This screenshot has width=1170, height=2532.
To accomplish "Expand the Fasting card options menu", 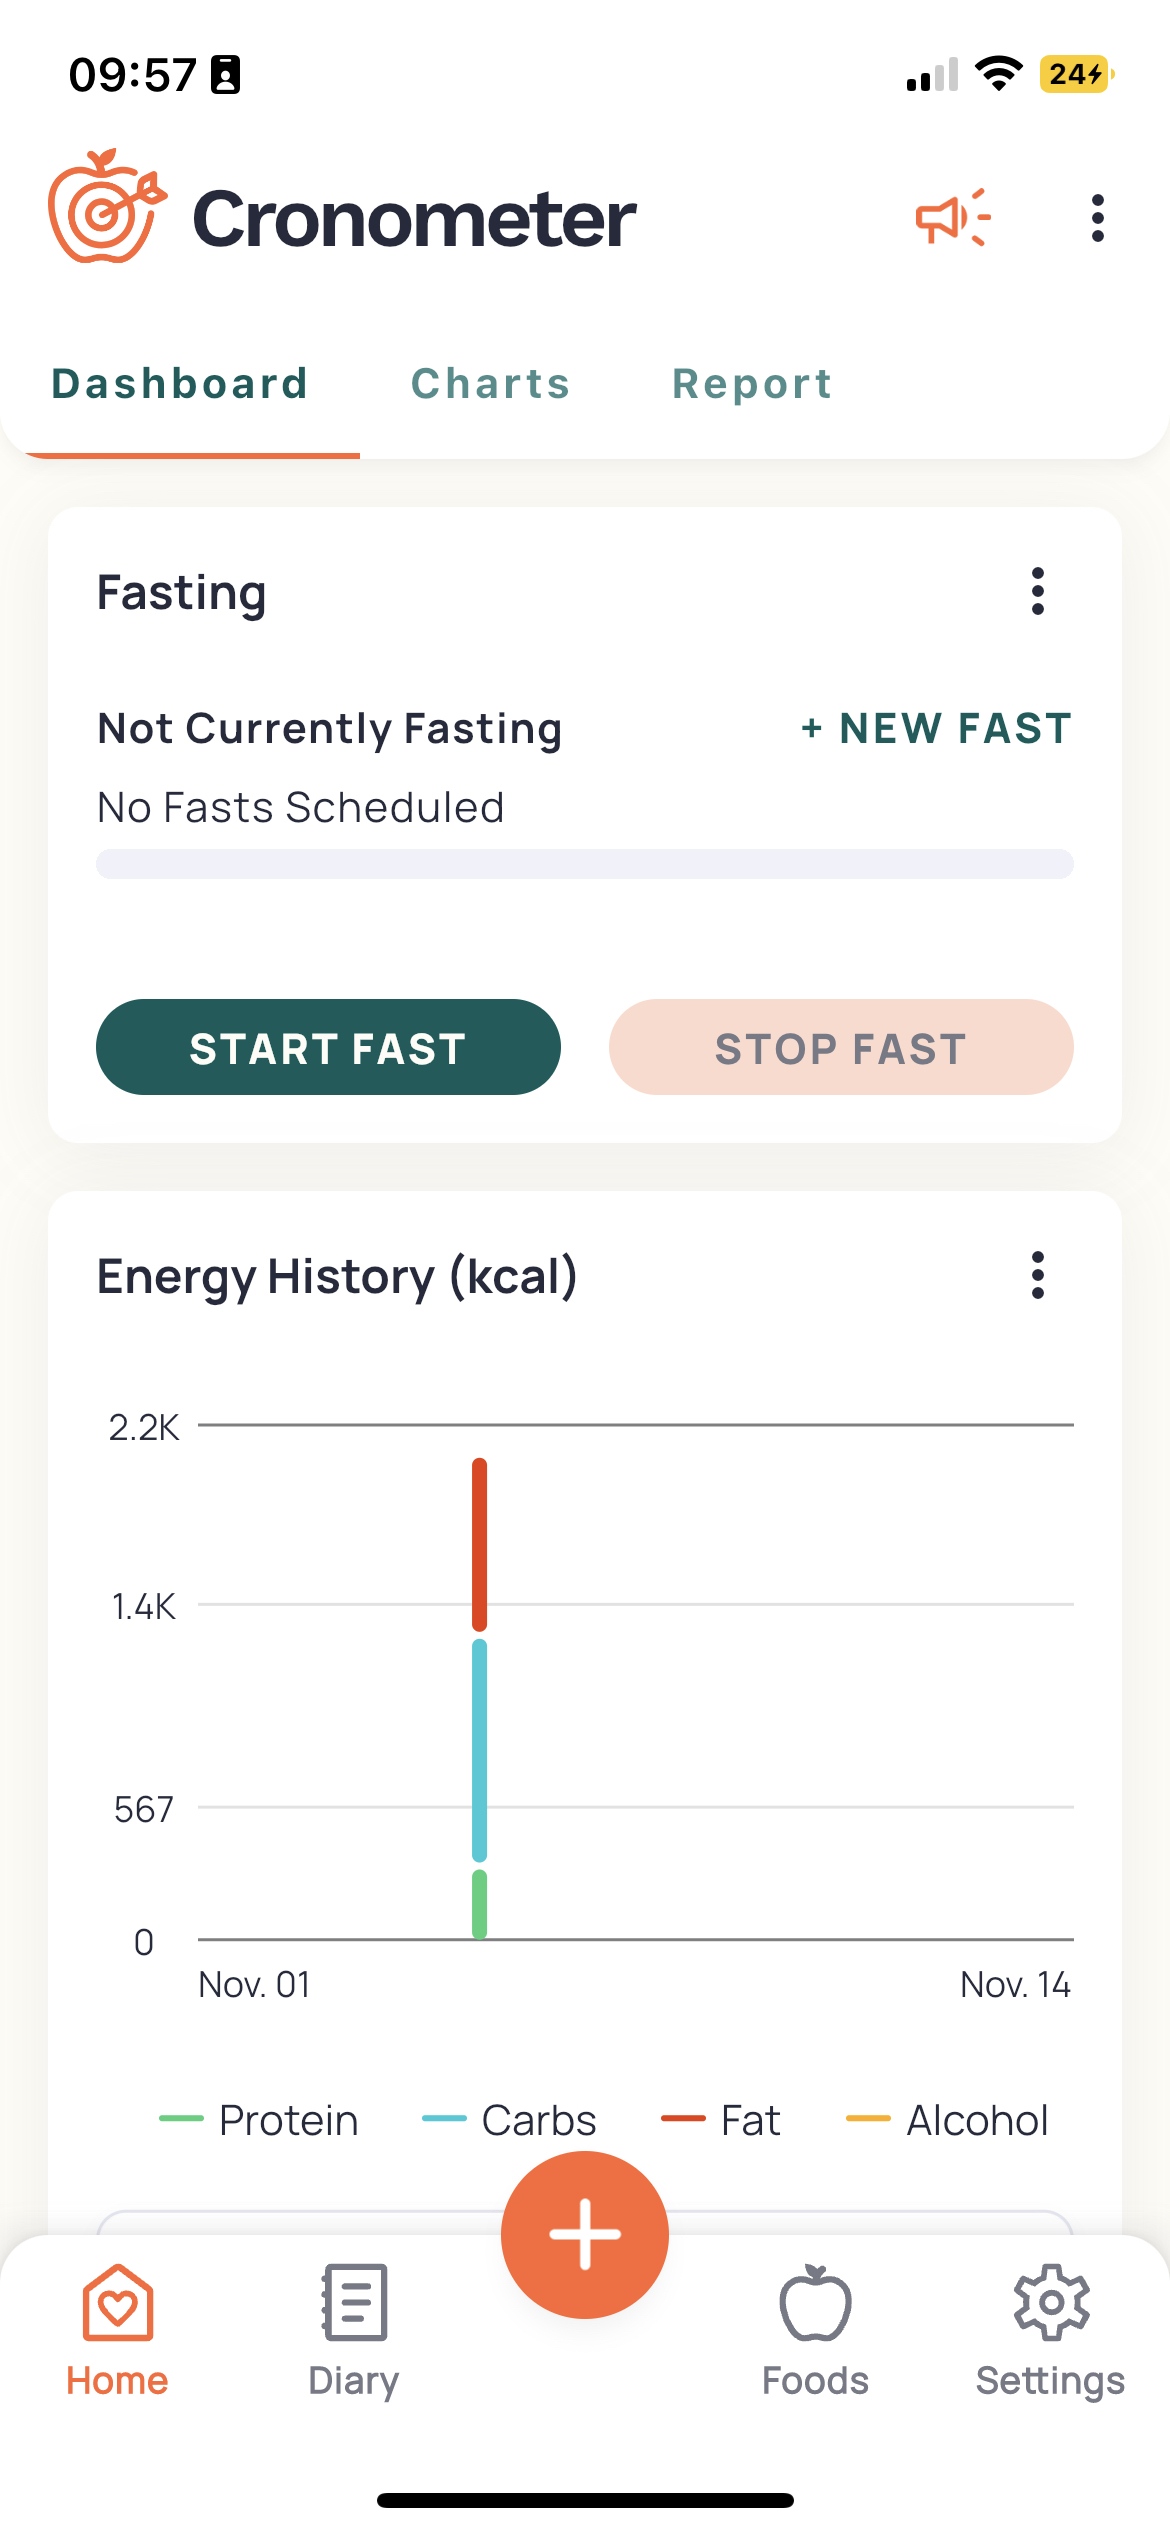I will (x=1038, y=592).
